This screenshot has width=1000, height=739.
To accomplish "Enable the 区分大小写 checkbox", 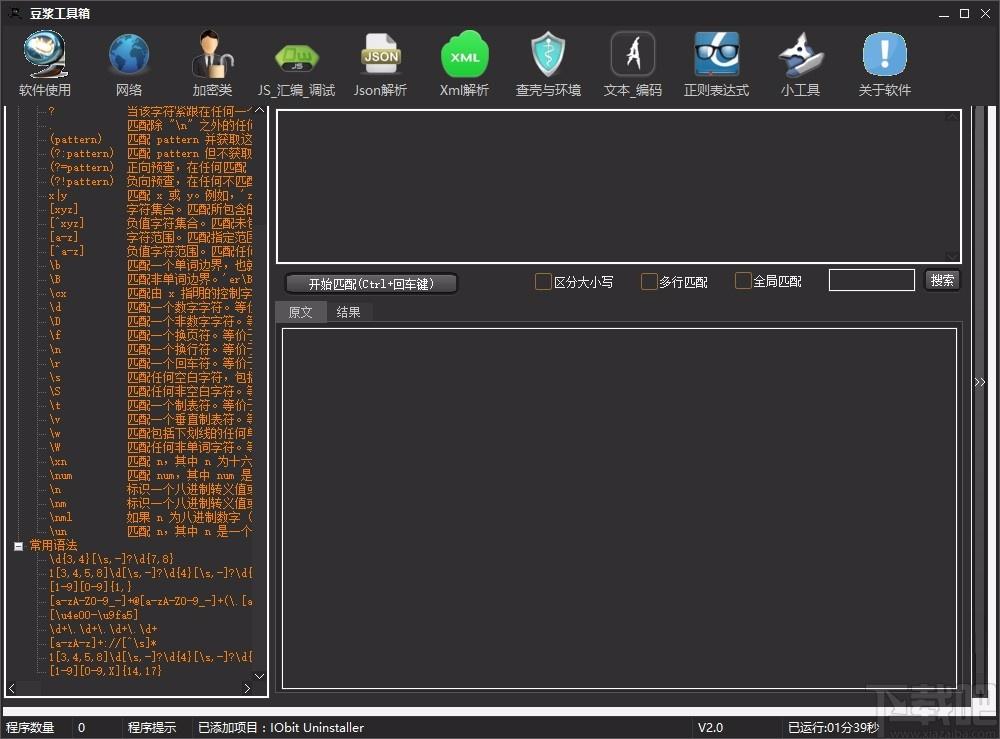I will point(543,282).
